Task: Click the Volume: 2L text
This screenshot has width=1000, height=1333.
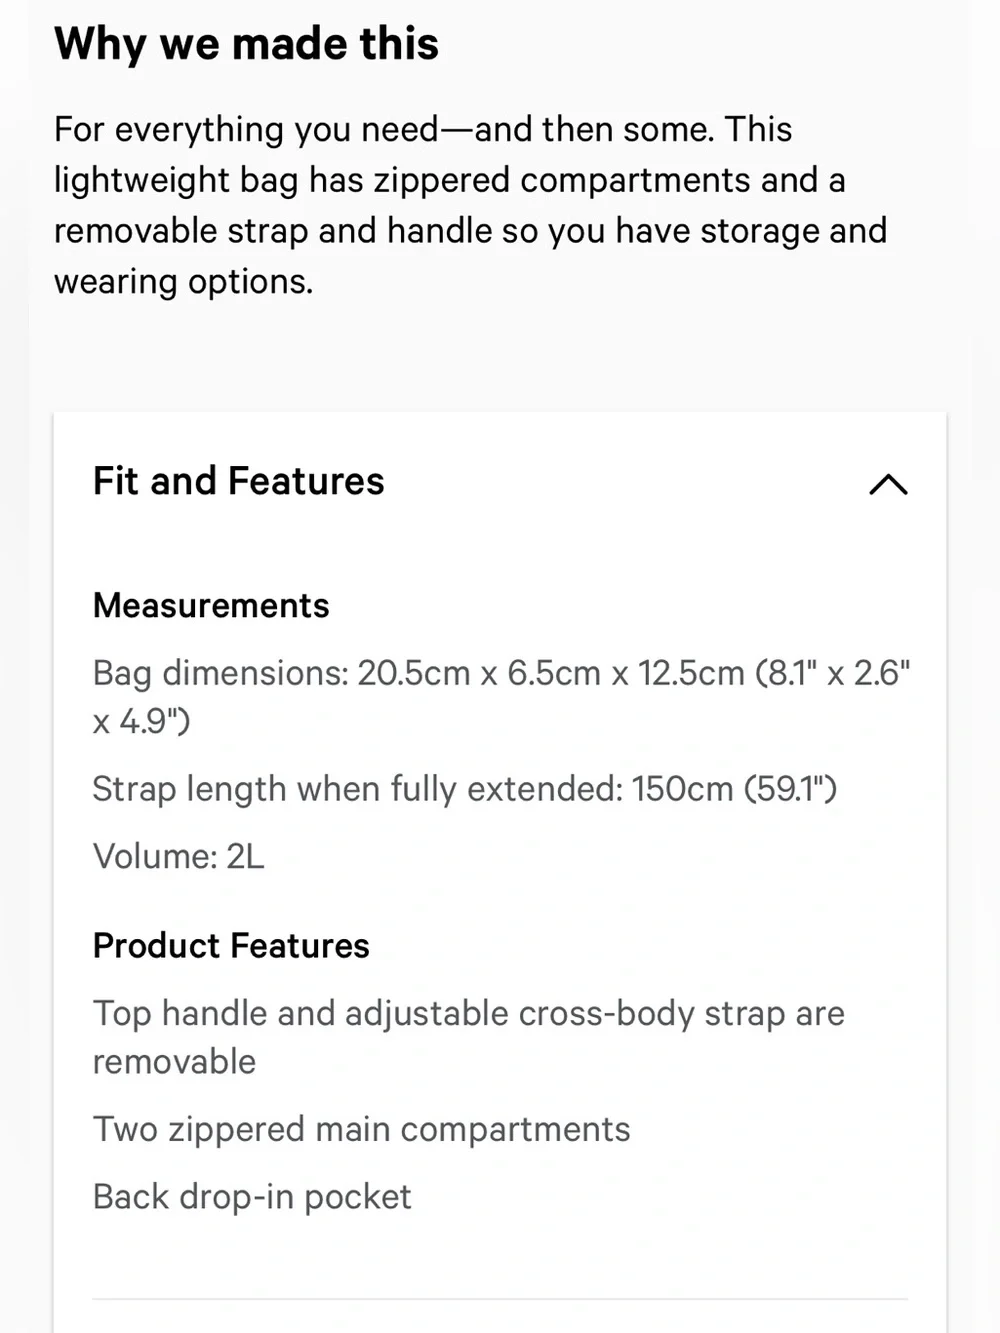Action: 179,857
